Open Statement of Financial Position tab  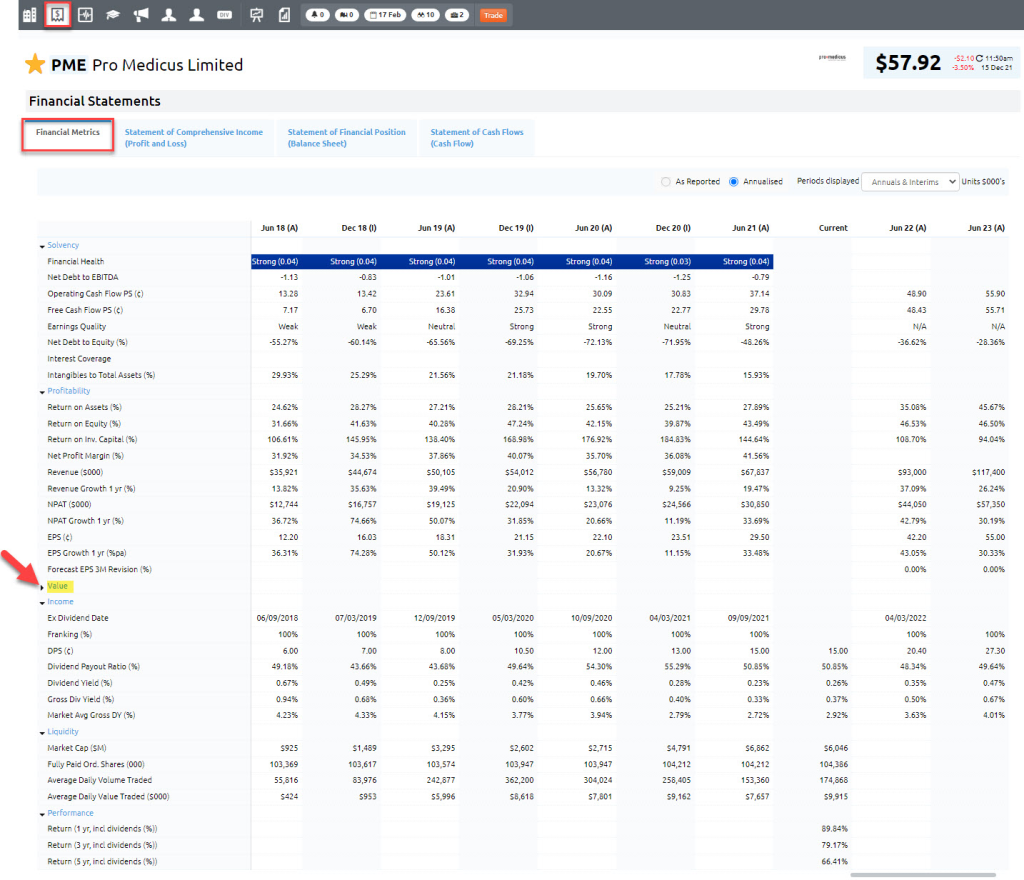pyautogui.click(x=346, y=137)
